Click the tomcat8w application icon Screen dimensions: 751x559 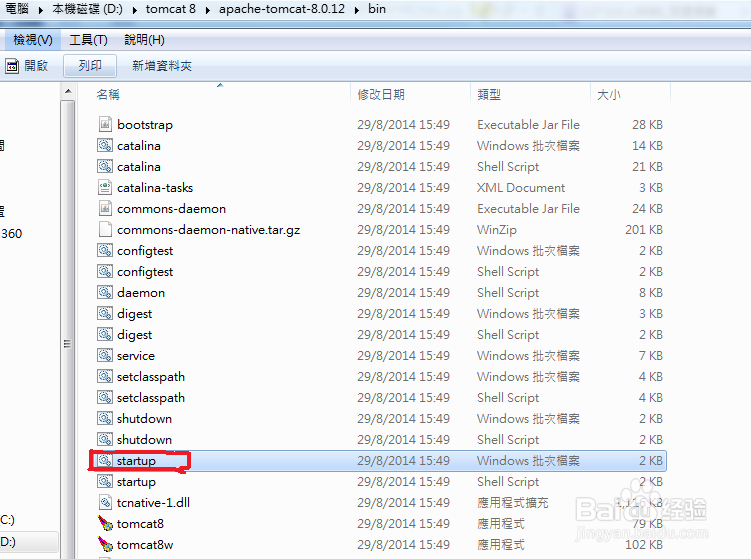[x=105, y=545]
